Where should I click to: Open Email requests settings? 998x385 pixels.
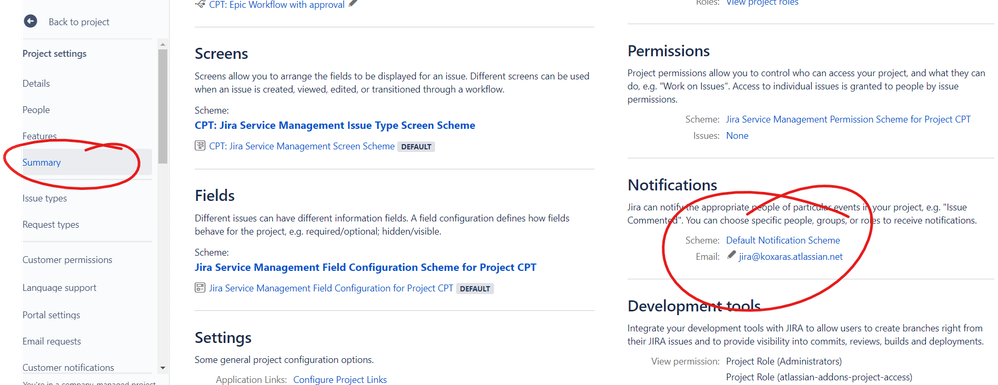click(52, 341)
